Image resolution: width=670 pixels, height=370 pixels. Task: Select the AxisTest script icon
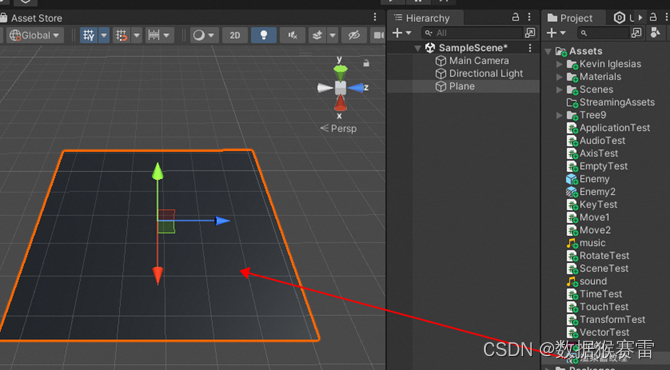[x=572, y=154]
